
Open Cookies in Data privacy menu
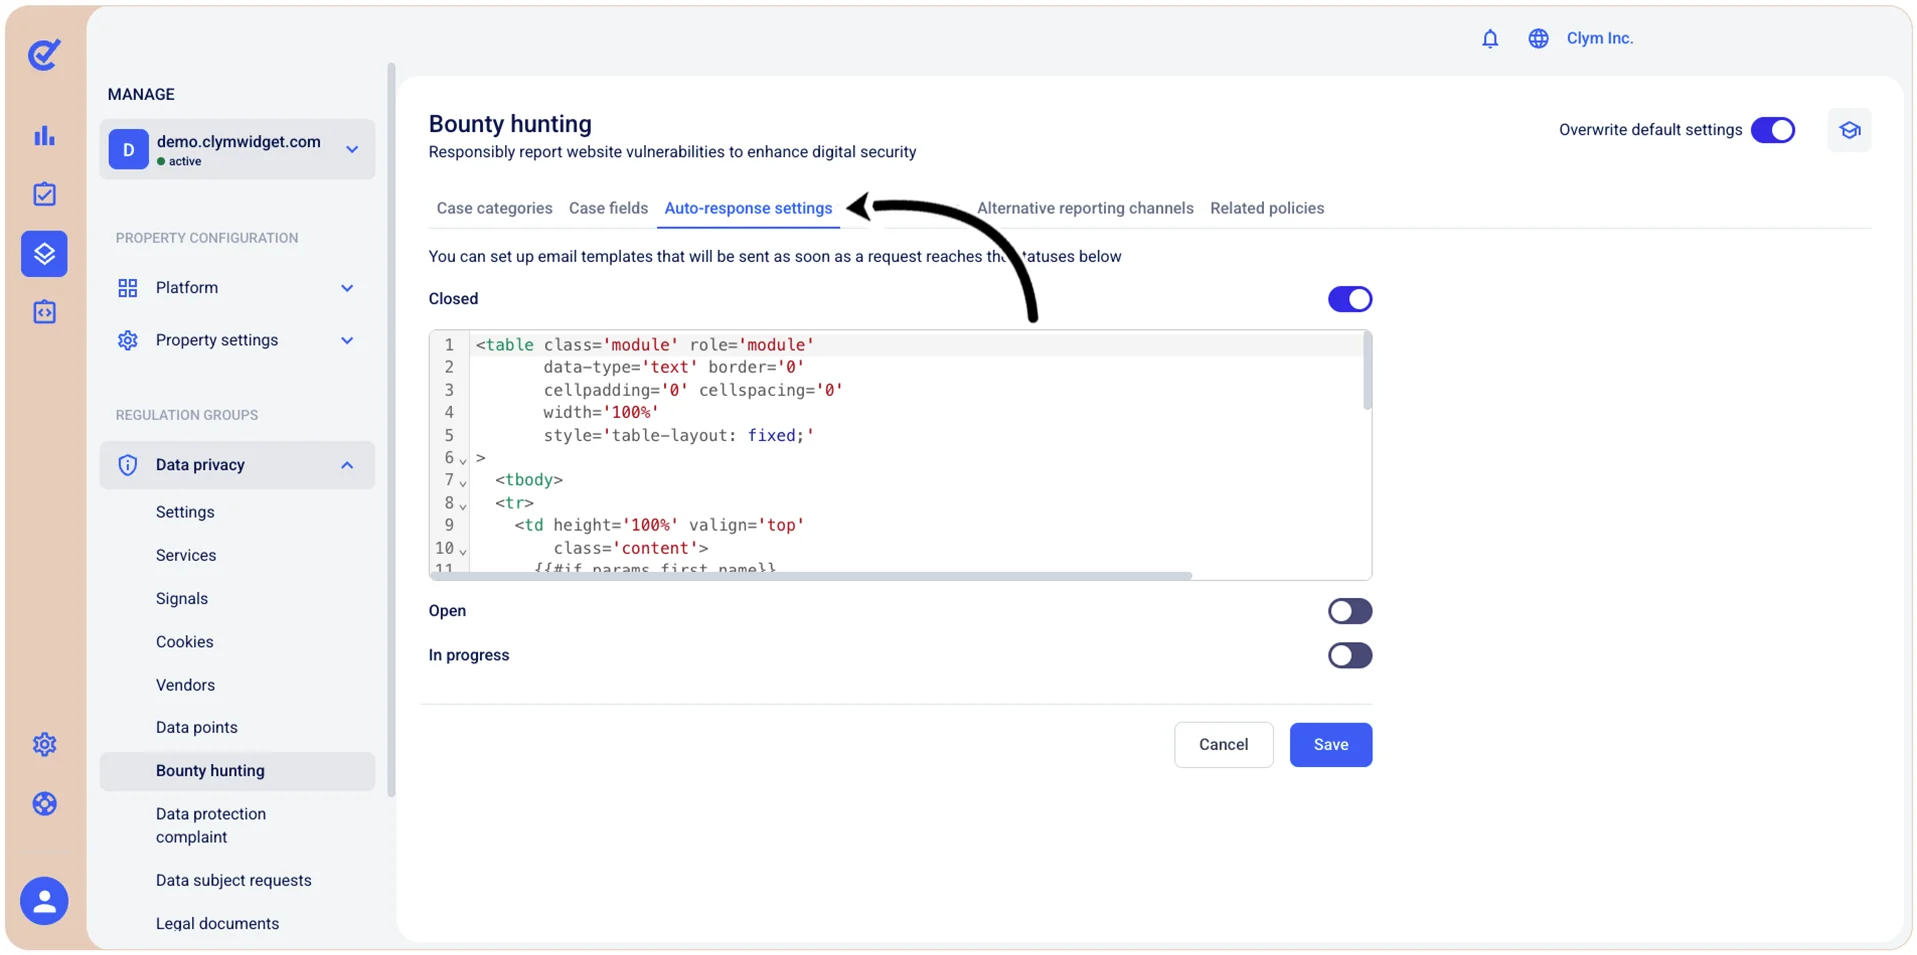[x=184, y=642]
